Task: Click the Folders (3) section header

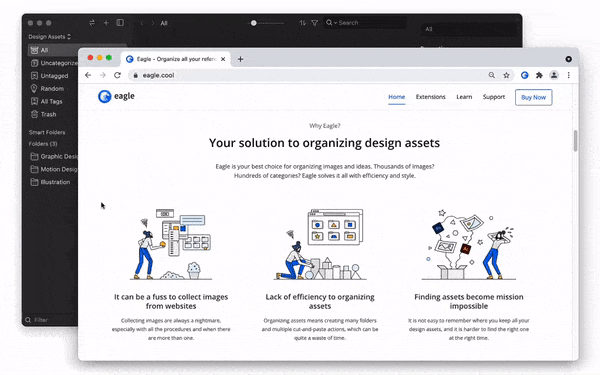Action: point(43,144)
